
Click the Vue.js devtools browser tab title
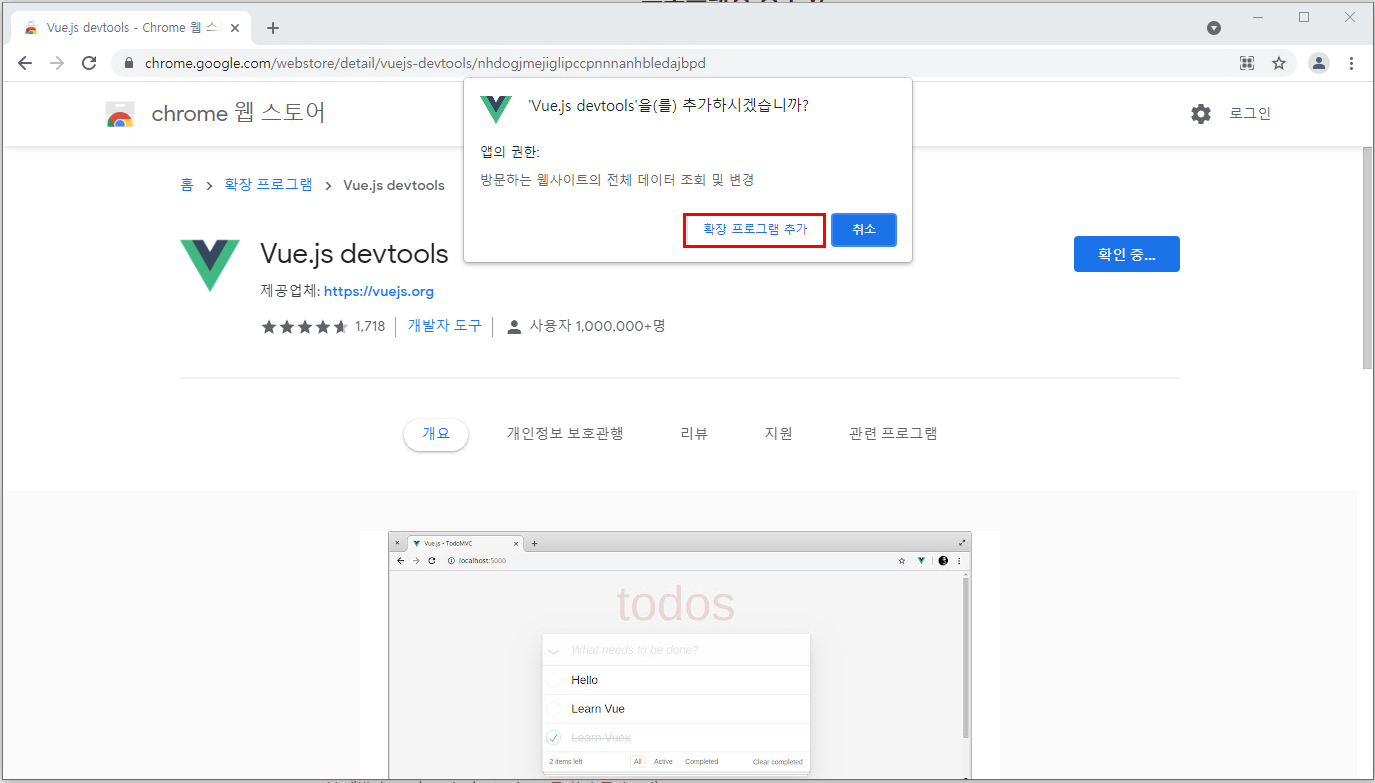[131, 28]
